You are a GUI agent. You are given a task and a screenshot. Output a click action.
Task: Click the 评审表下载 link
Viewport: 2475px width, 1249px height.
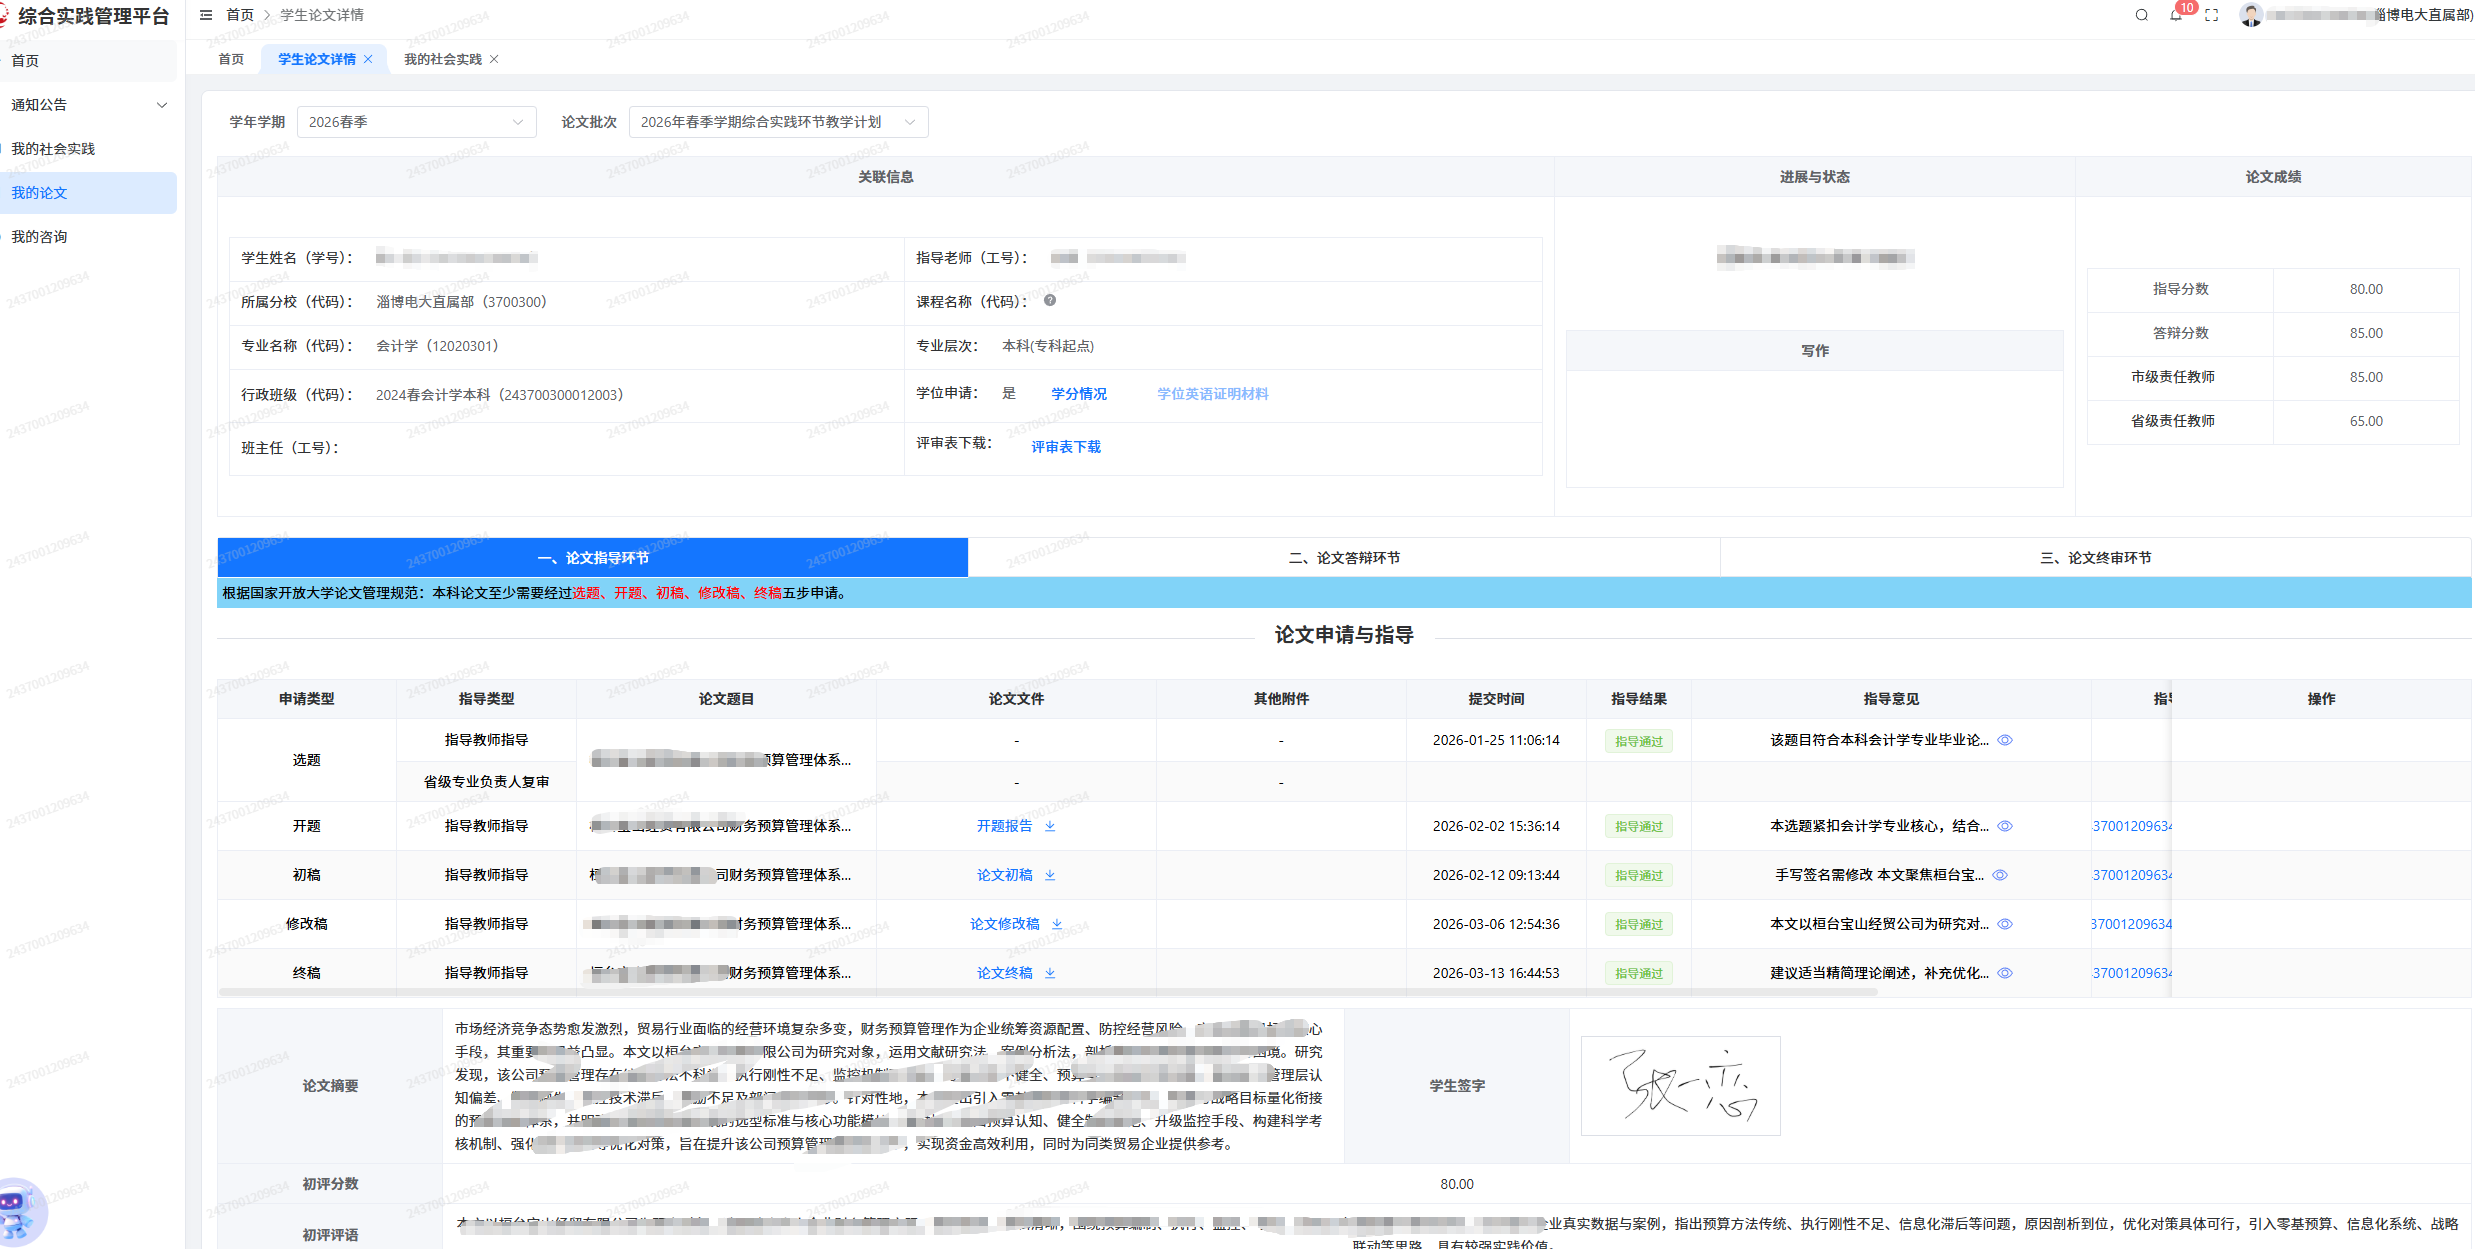click(1066, 447)
